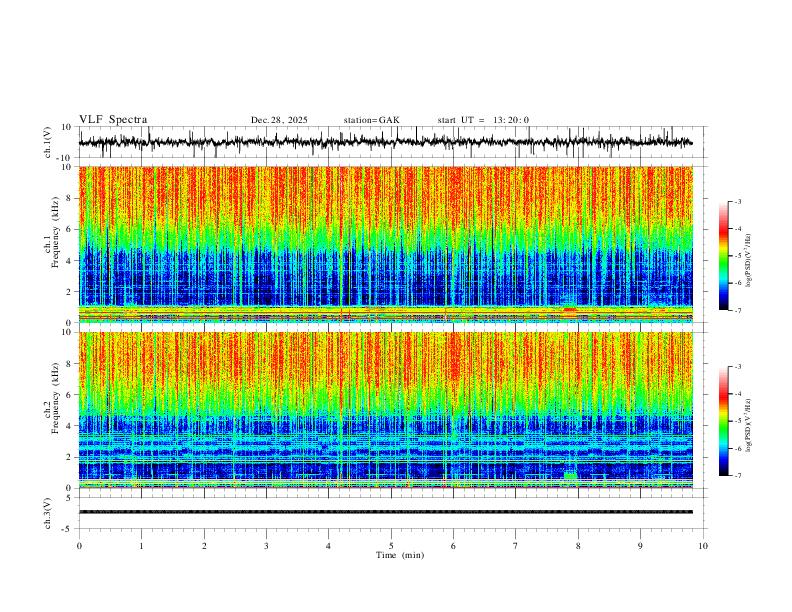Viewport: 792px width, 612px height.
Task: Click the "start UT = 13:20:0" header text
Action: click(x=483, y=120)
